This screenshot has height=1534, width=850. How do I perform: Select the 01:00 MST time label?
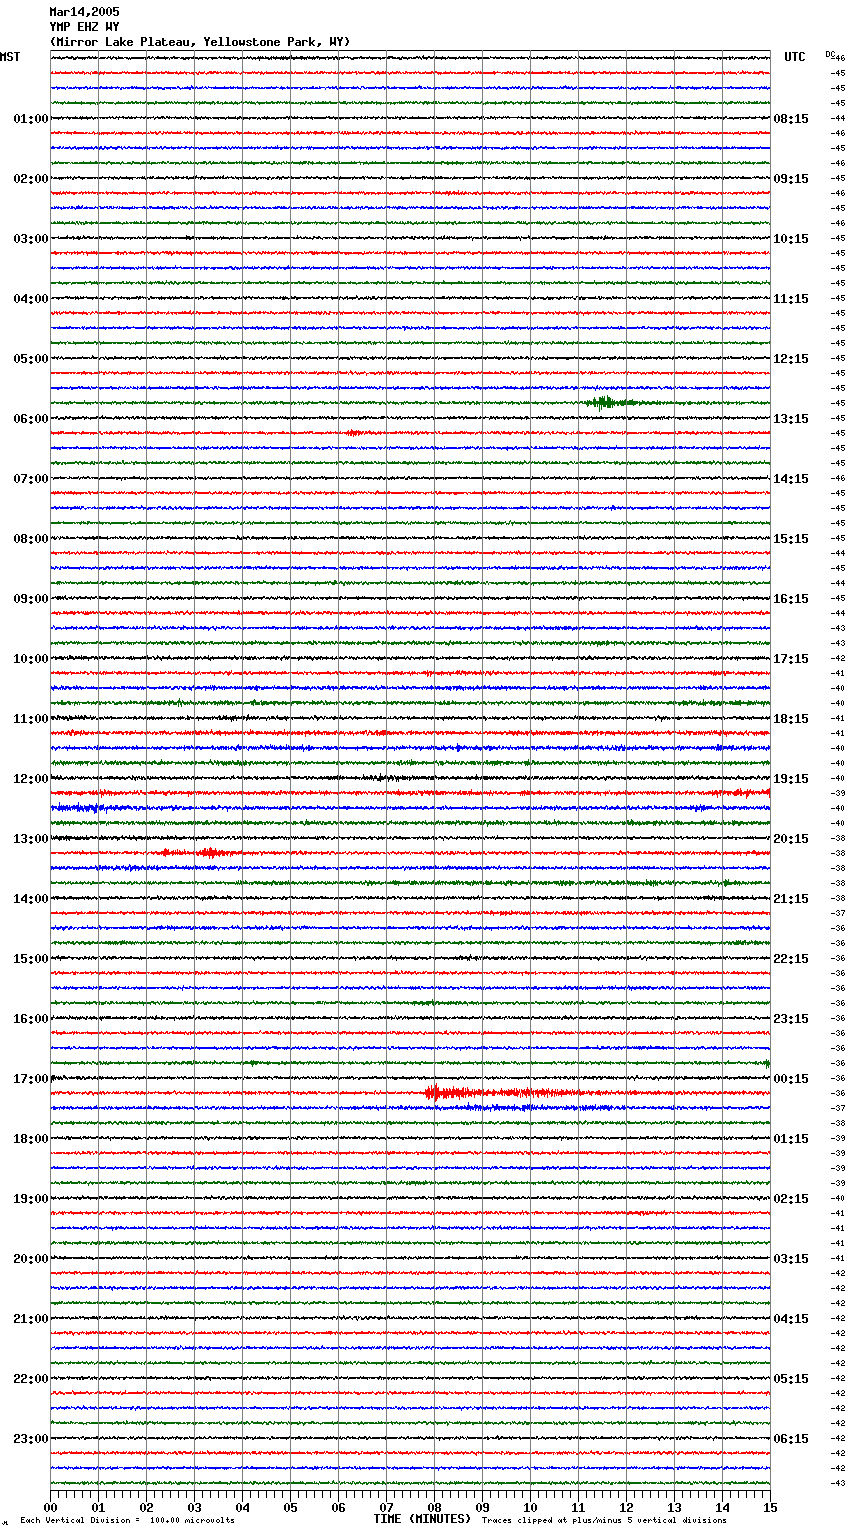pos(31,119)
